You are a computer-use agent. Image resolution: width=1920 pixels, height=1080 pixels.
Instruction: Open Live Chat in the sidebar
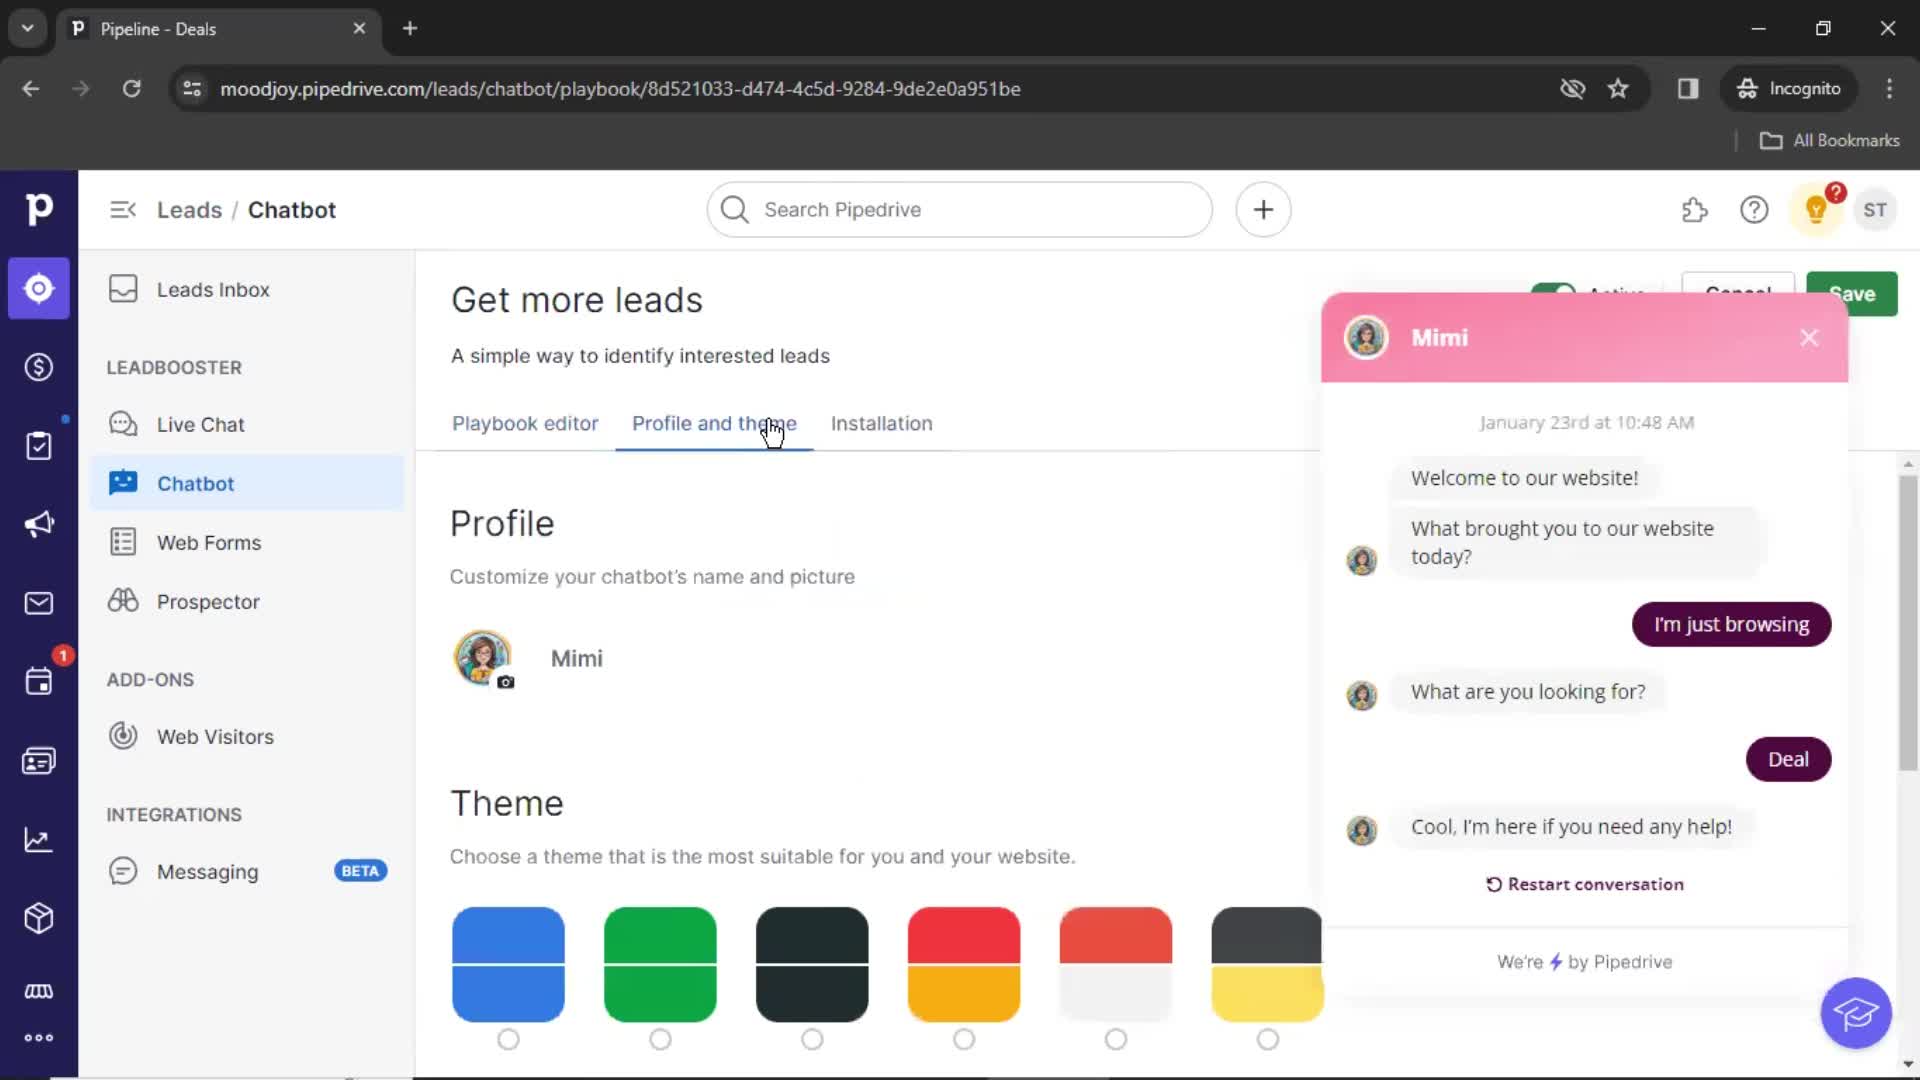tap(247, 425)
